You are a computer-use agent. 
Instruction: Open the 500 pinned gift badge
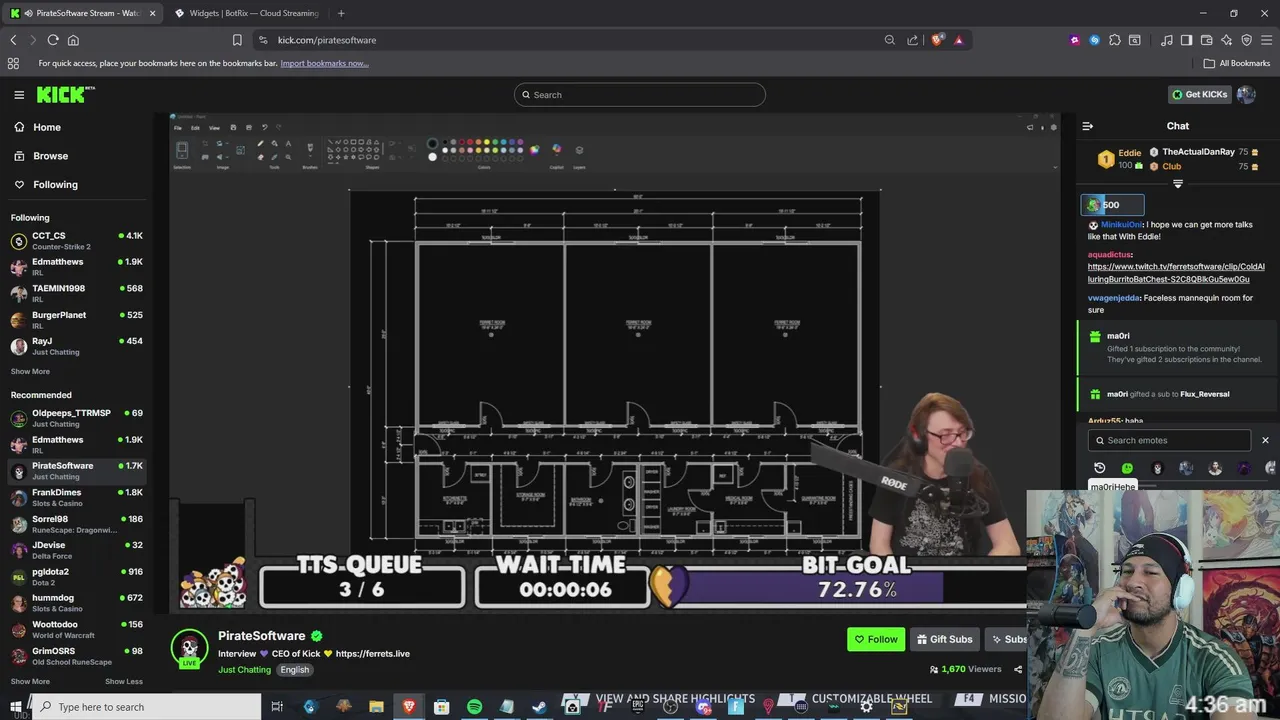(1112, 205)
